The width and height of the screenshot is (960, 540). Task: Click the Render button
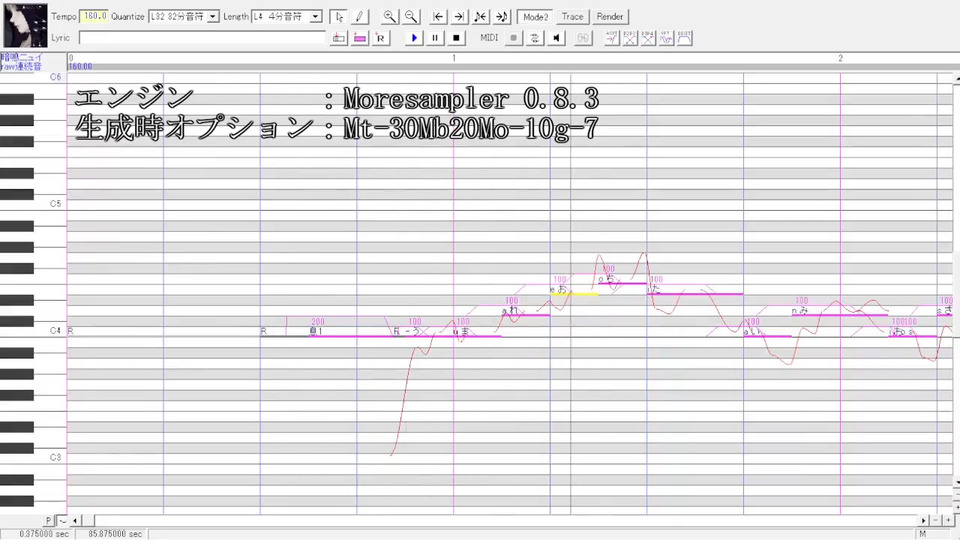[610, 17]
